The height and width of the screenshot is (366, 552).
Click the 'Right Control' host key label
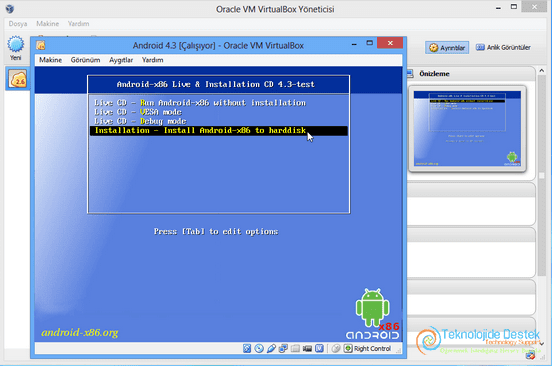tap(372, 348)
